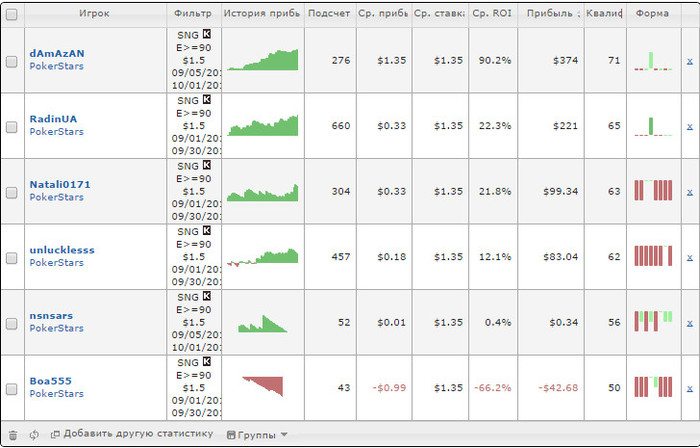Click the K filter icon for nsnsars
The height and width of the screenshot is (448, 700).
click(207, 296)
